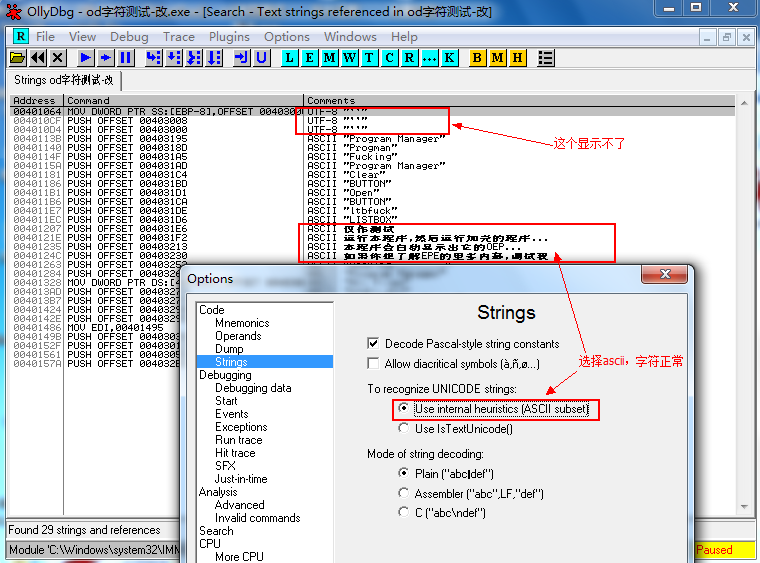Click the Trace over toolbar icon
760x563 pixels.
[214, 58]
